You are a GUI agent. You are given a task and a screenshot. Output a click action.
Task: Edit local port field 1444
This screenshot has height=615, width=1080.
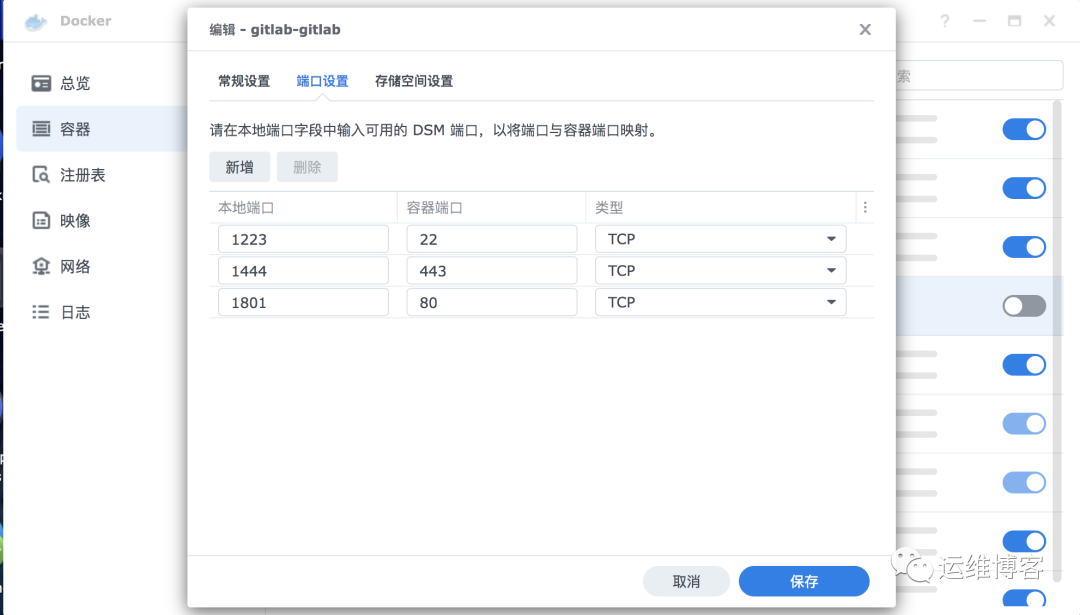coord(303,271)
